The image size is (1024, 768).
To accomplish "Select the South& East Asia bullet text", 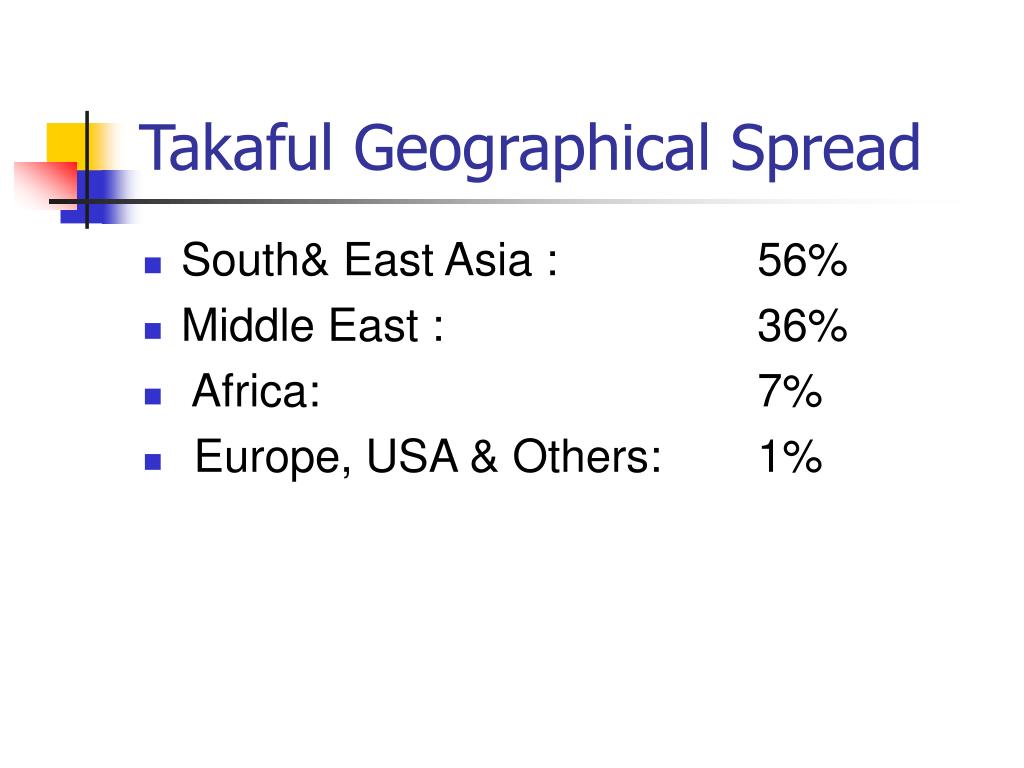I will 370,260.
